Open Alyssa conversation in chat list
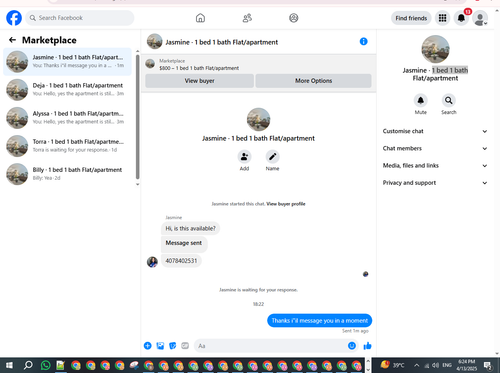Screen dimensions: 500x373 68,118
